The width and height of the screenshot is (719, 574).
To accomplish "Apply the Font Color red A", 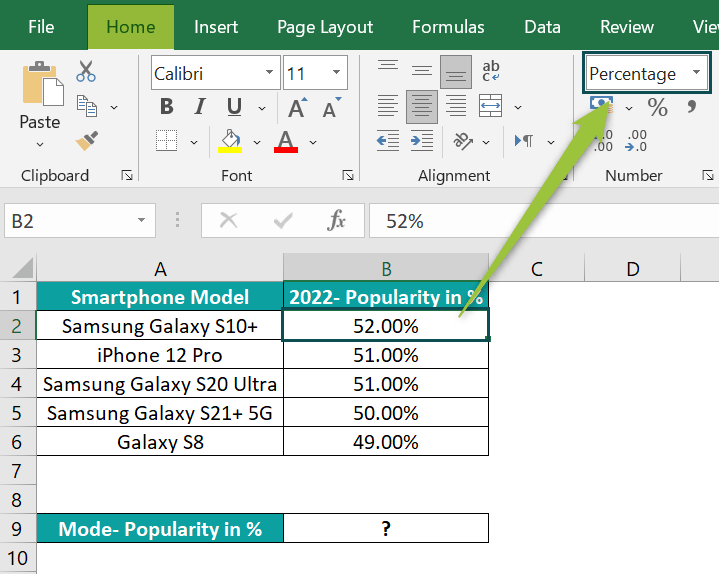I will click(x=286, y=141).
